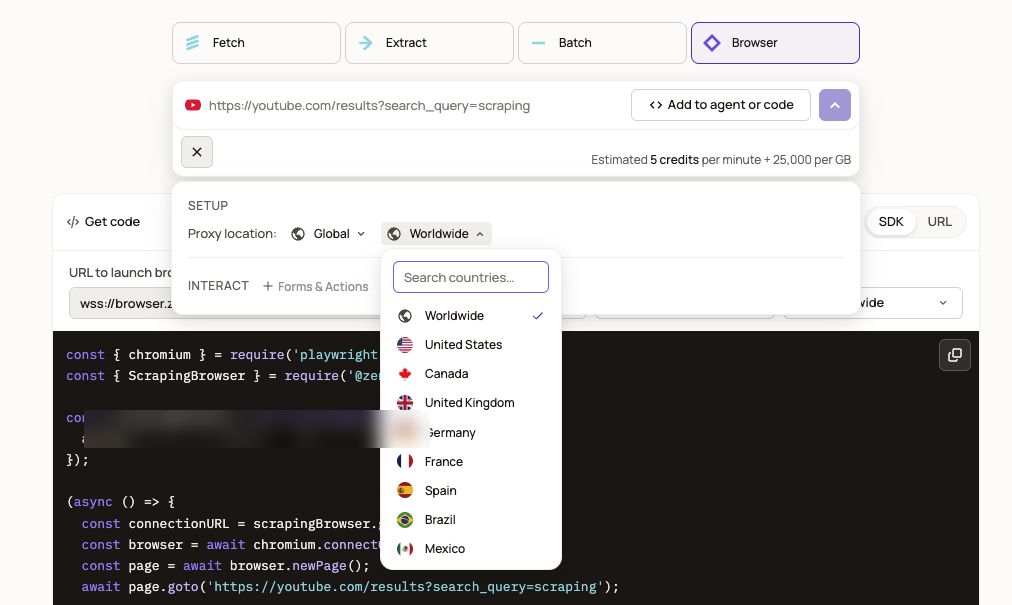Click the Get code heading
This screenshot has width=1012, height=605.
click(103, 222)
